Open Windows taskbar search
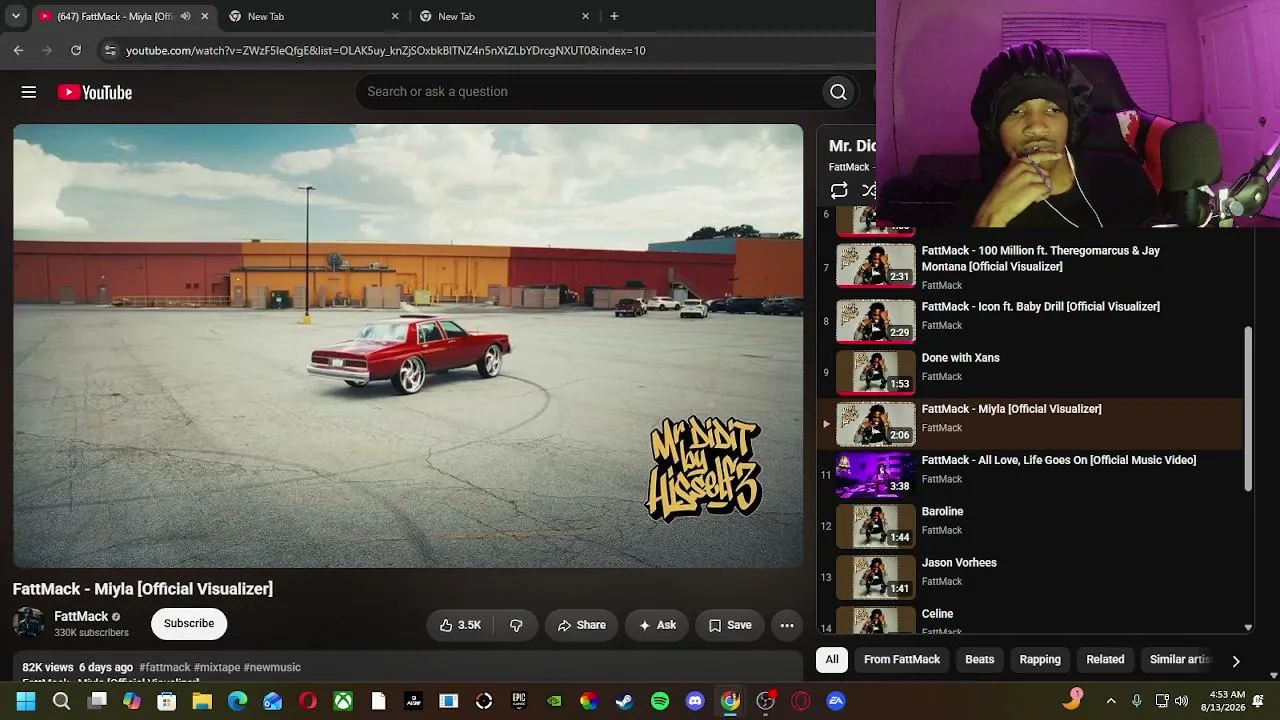Viewport: 1280px width, 720px height. pyautogui.click(x=61, y=701)
